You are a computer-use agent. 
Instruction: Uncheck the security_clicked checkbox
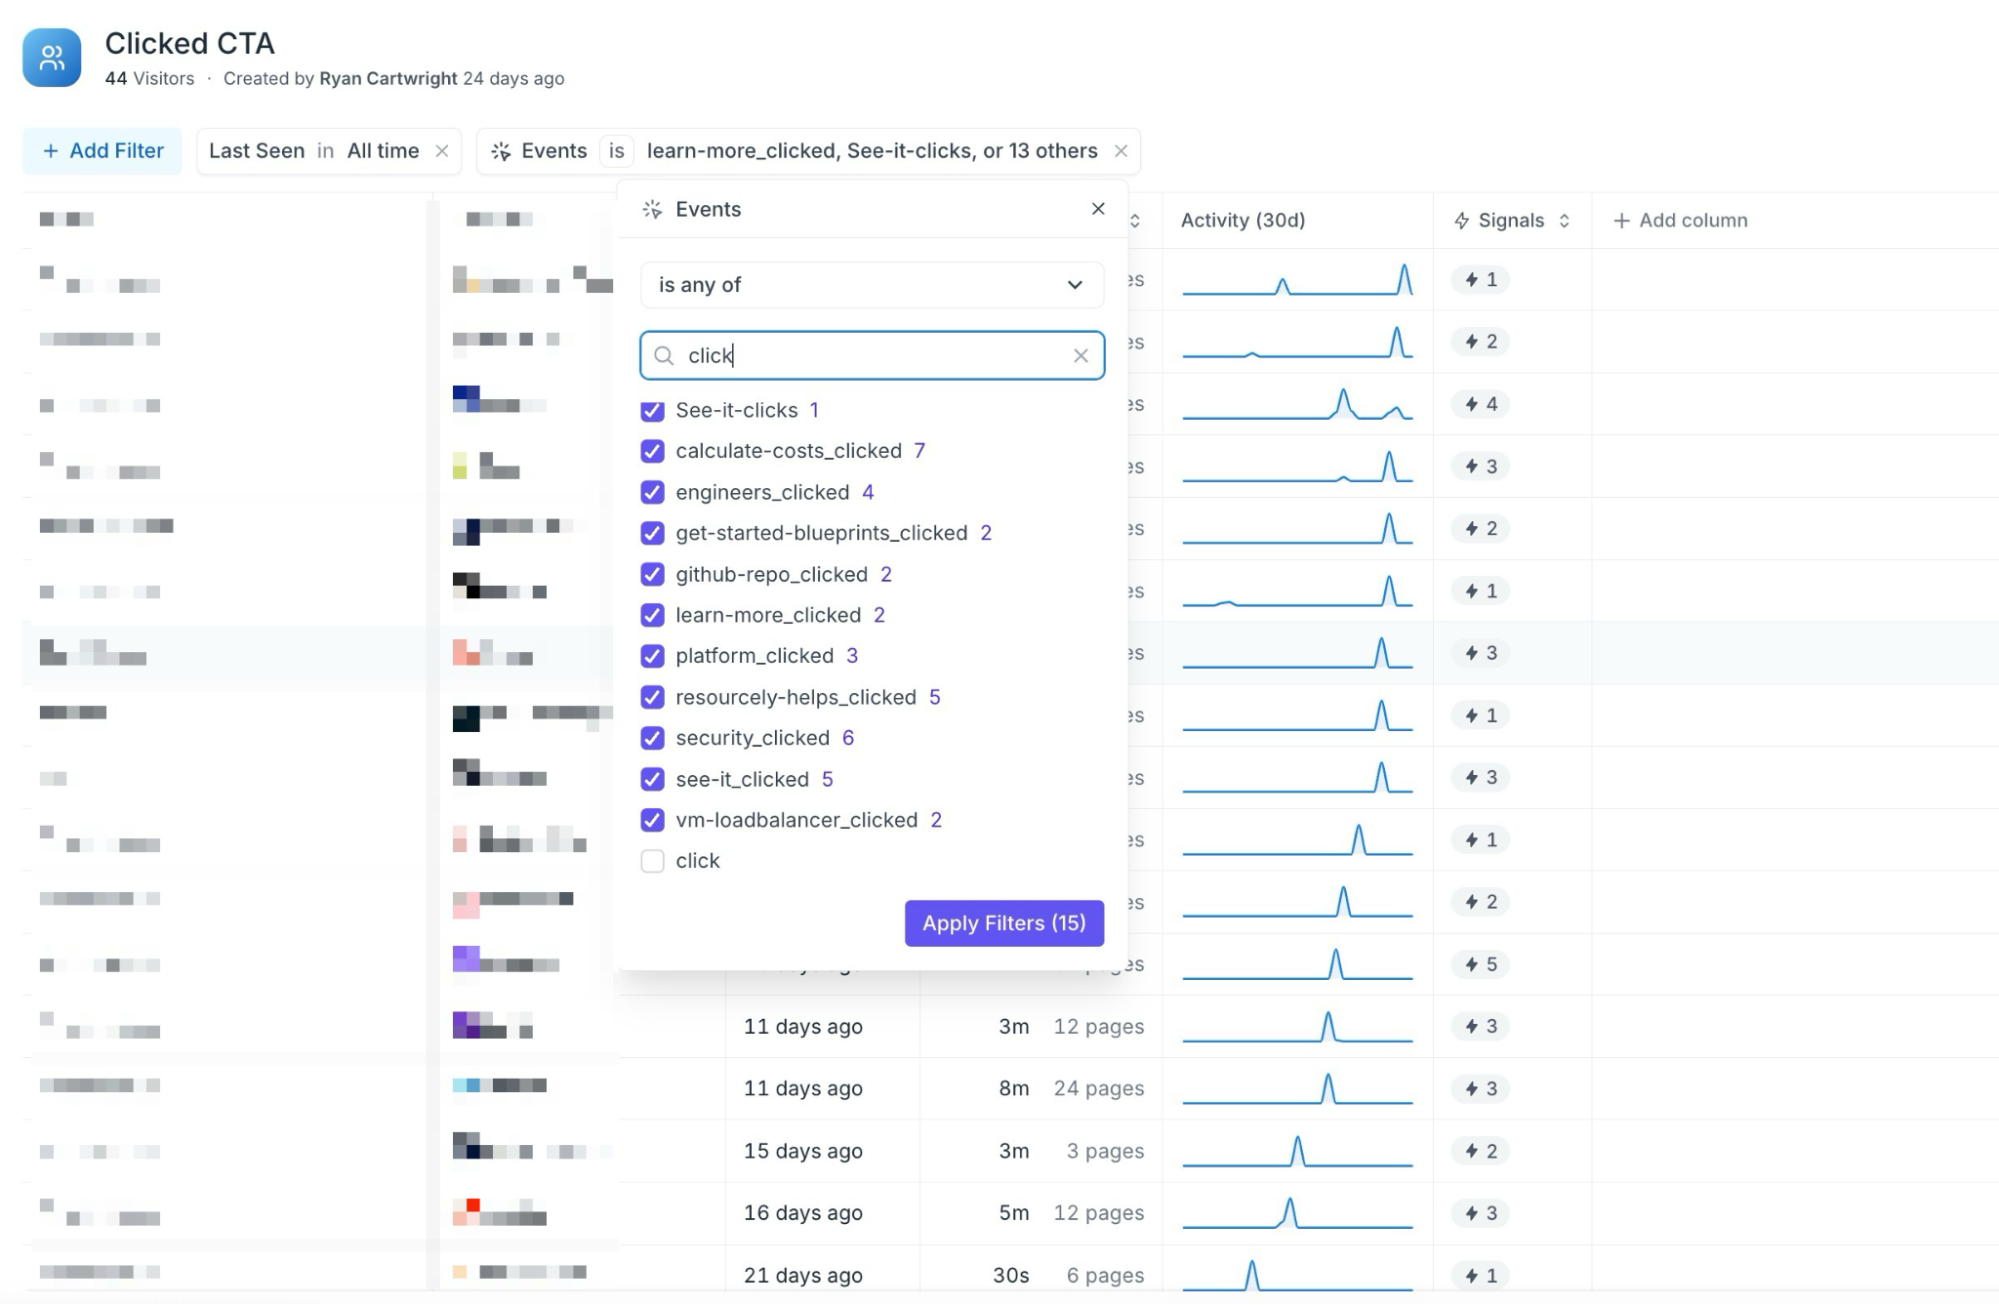tap(652, 739)
